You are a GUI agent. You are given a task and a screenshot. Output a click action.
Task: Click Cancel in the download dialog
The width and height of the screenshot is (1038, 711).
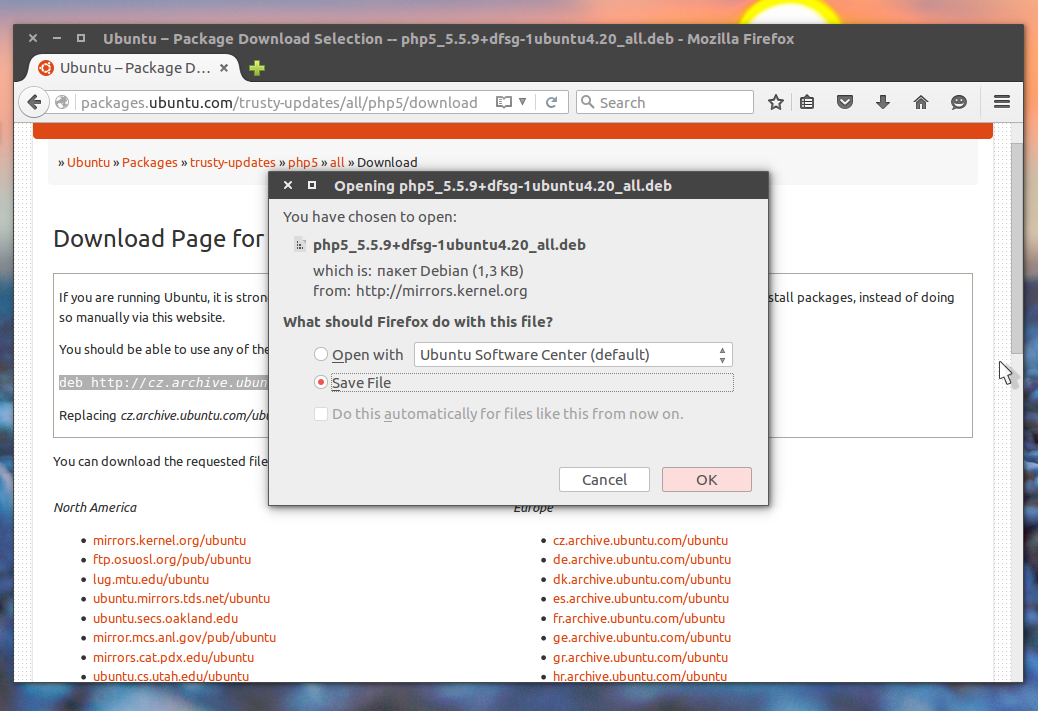pyautogui.click(x=604, y=479)
